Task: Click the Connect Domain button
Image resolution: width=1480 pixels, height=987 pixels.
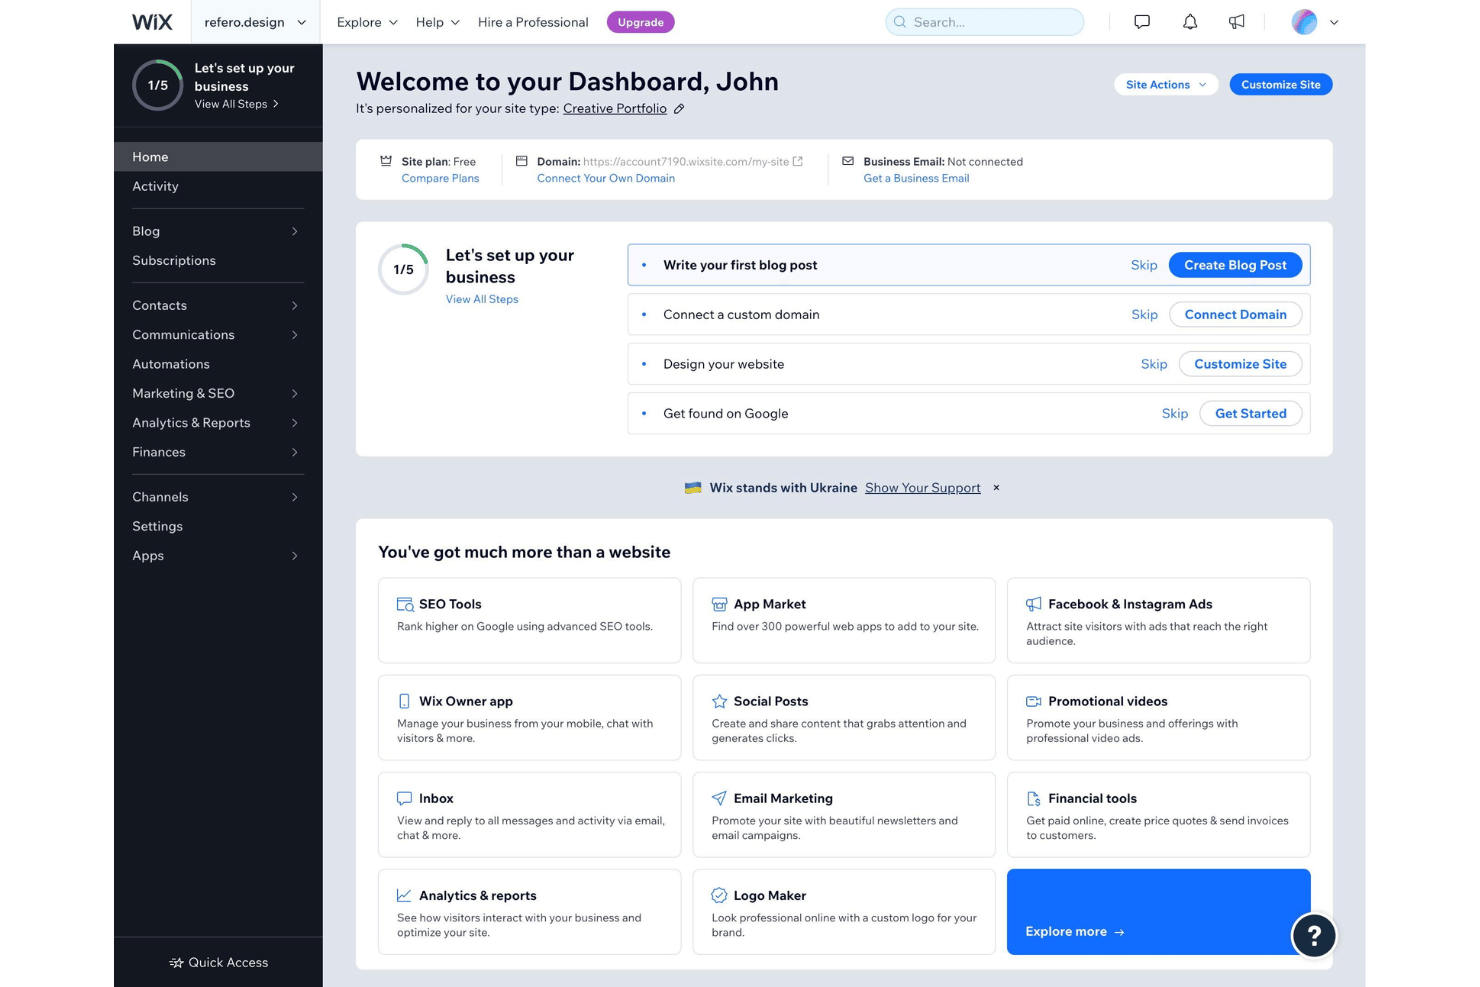Action: coord(1235,315)
